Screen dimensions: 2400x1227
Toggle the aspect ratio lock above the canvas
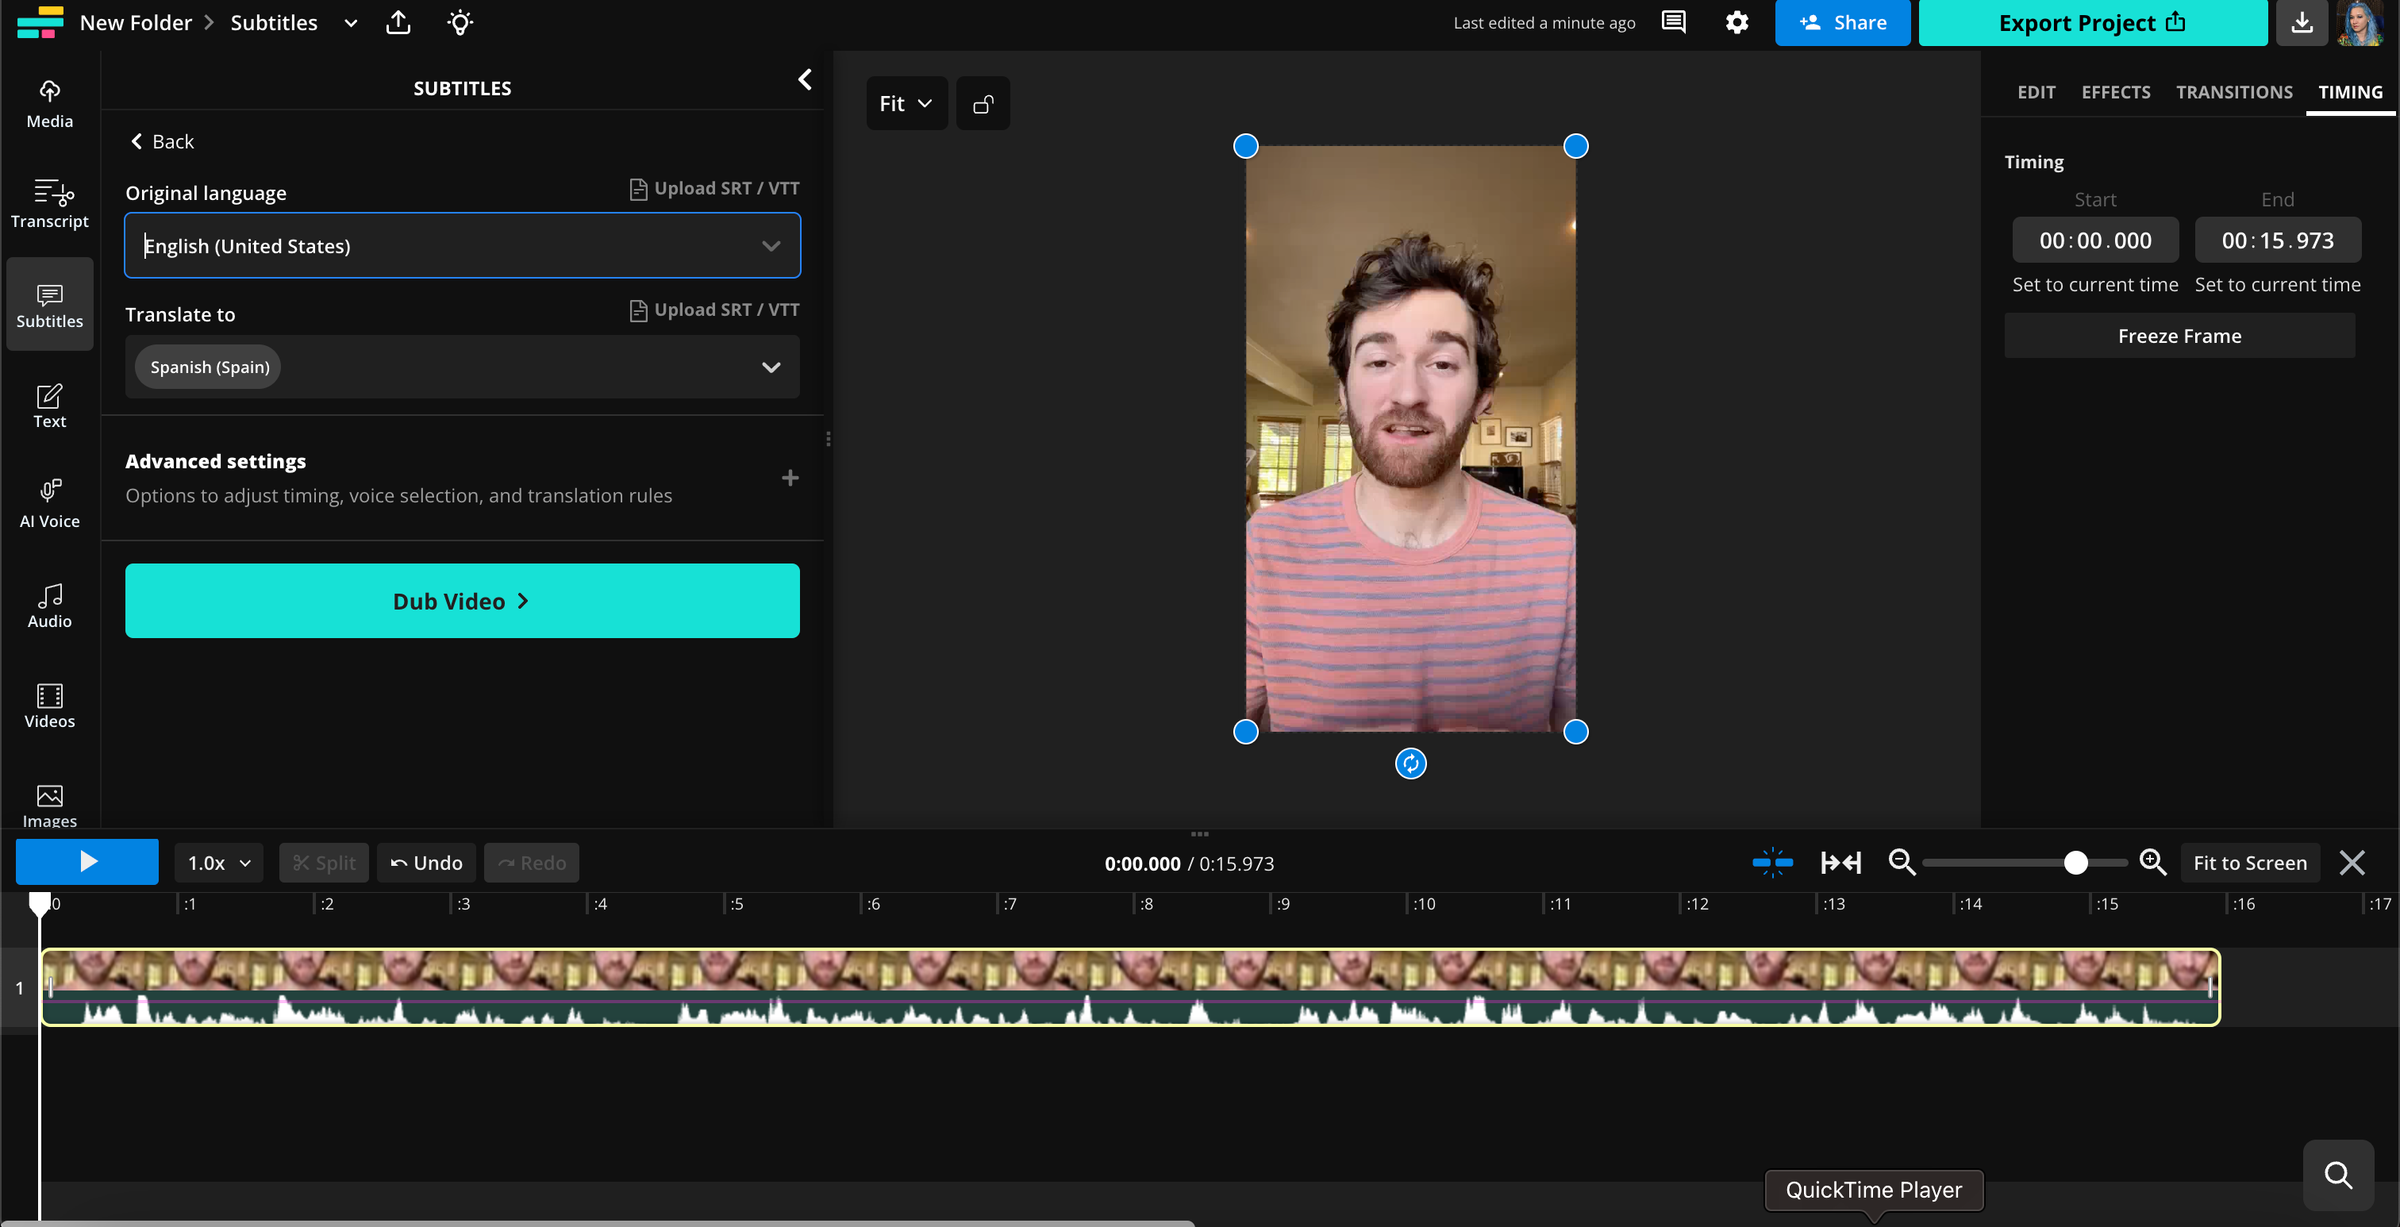point(983,103)
